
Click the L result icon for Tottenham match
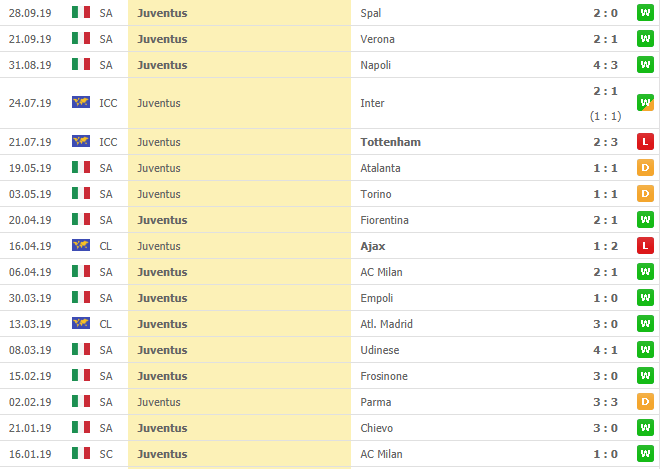pos(645,142)
